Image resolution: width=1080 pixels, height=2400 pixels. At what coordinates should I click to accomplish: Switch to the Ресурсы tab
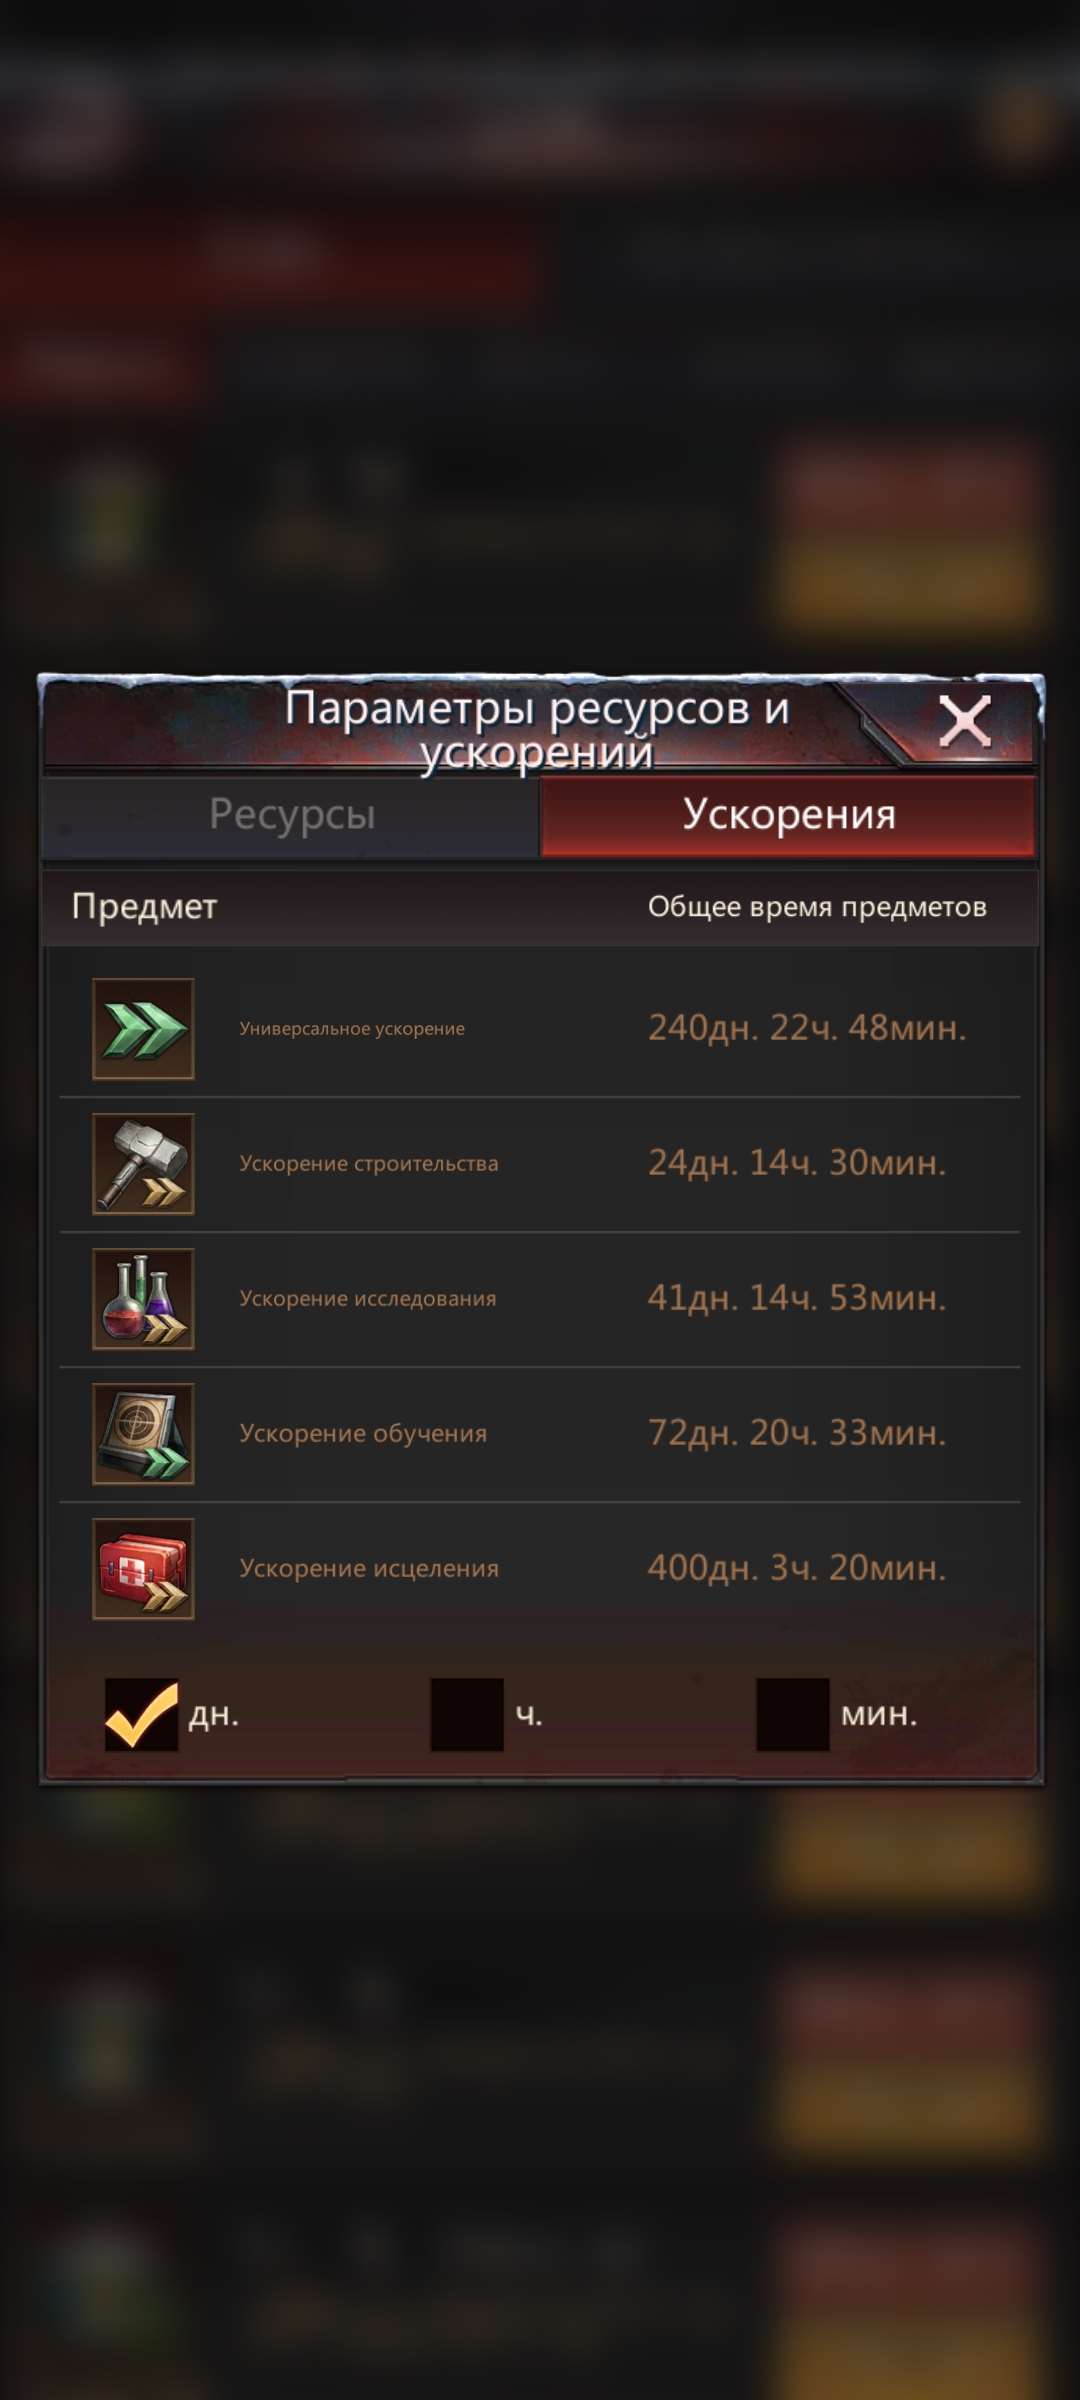(x=291, y=816)
